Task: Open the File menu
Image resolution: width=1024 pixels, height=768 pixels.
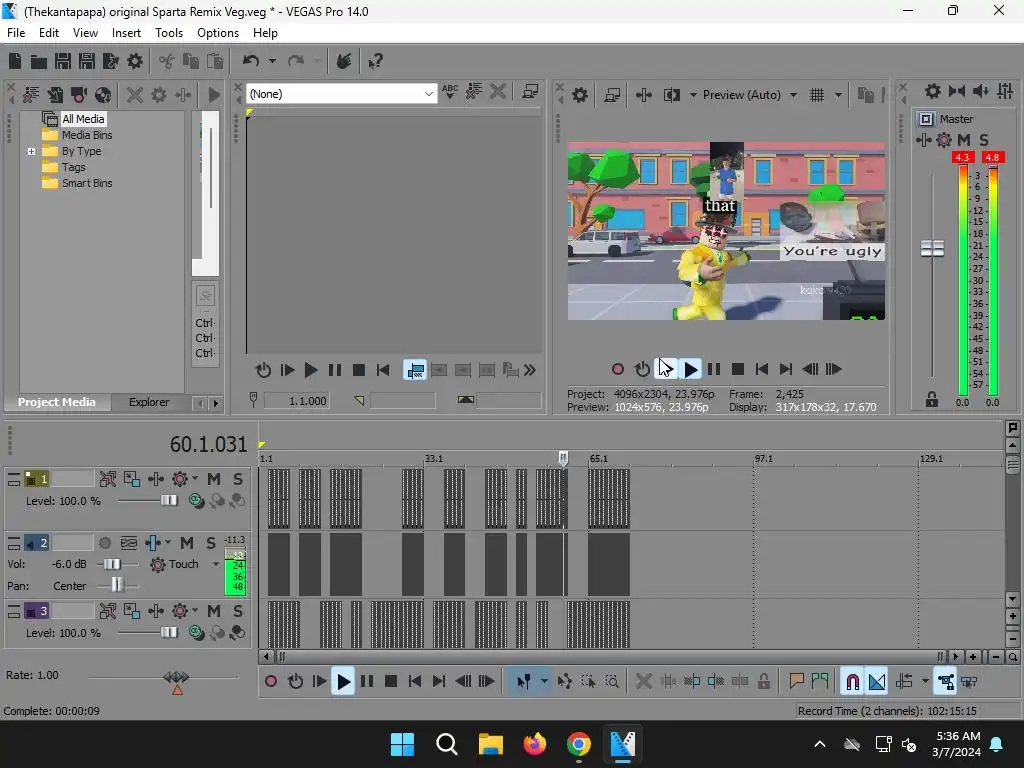Action: [16, 33]
